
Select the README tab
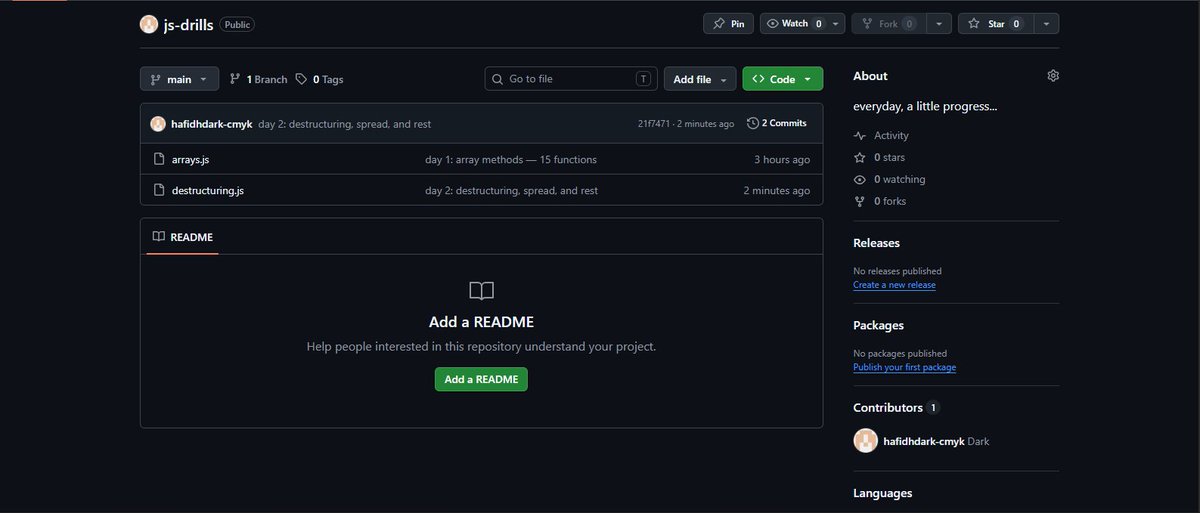182,237
